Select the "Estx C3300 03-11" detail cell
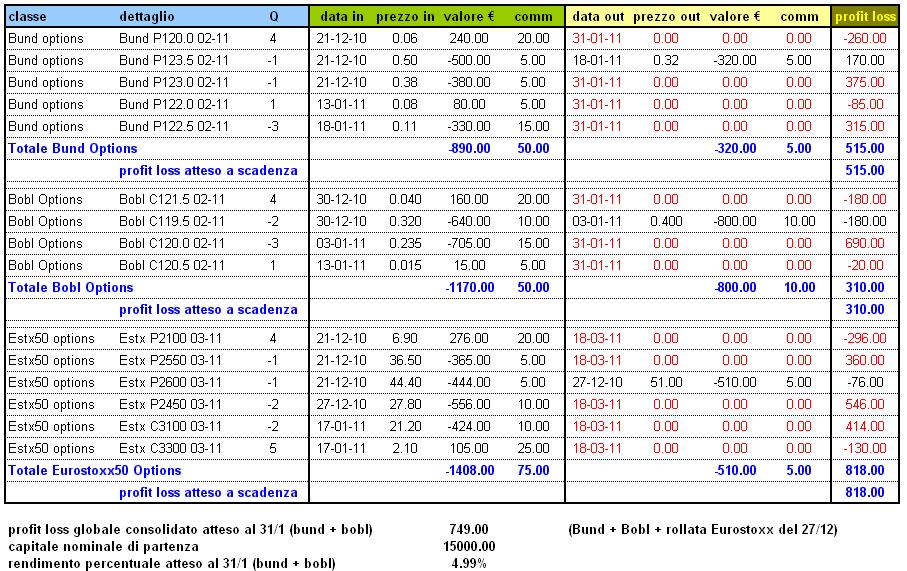 tap(171, 448)
